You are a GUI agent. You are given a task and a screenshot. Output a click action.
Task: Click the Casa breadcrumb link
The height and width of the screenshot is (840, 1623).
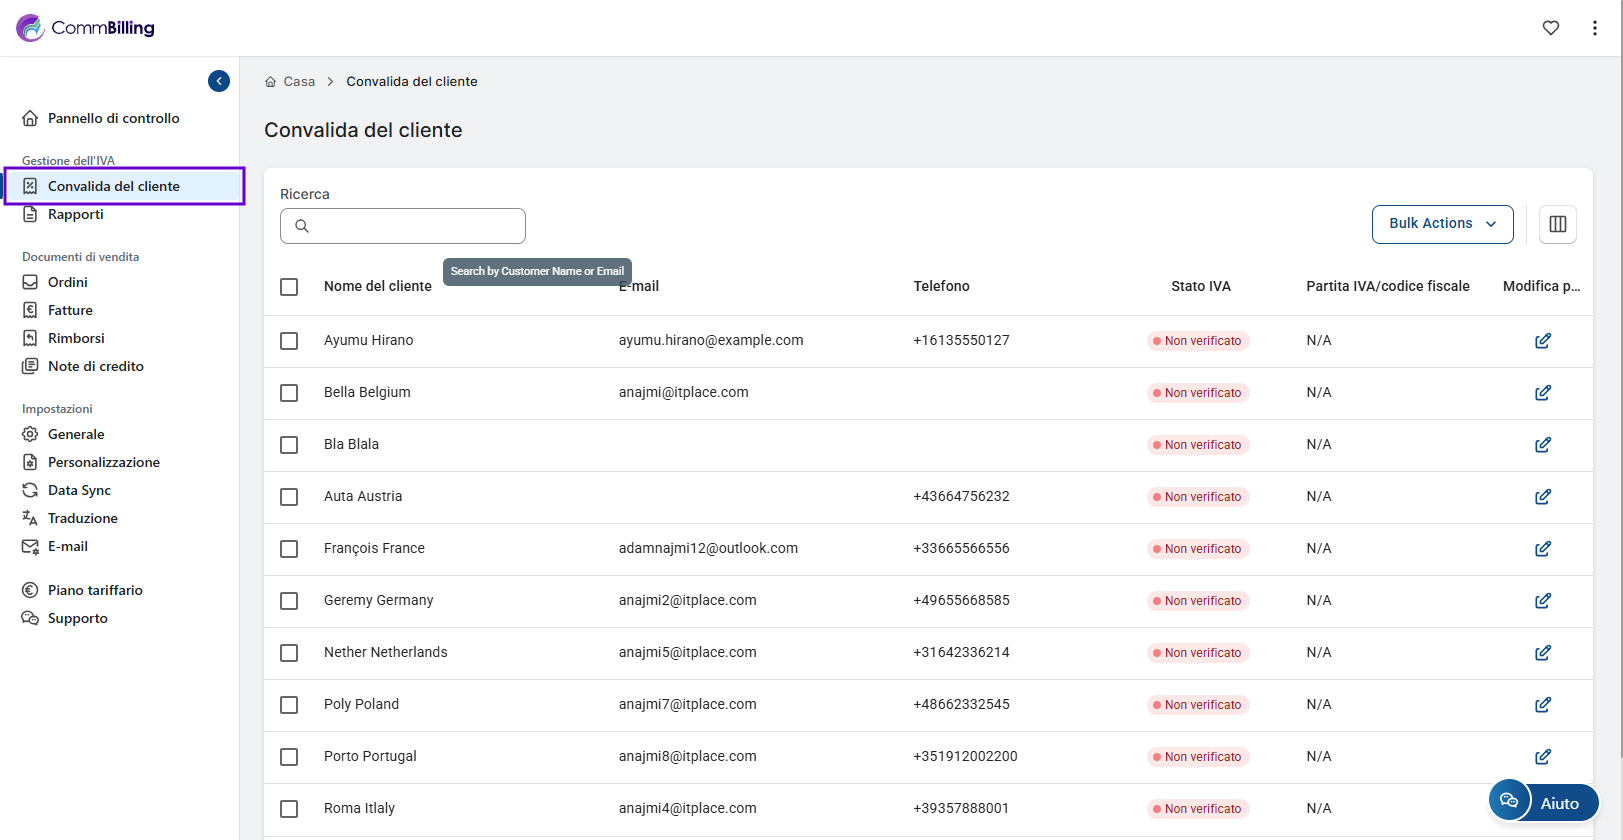299,82
